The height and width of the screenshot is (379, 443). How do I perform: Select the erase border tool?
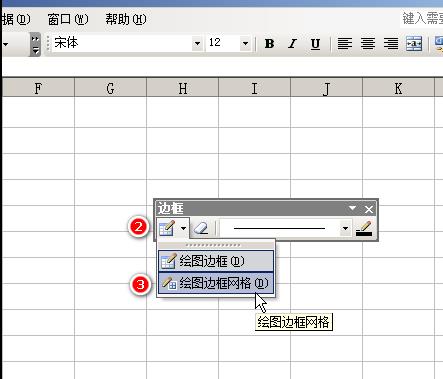click(201, 228)
